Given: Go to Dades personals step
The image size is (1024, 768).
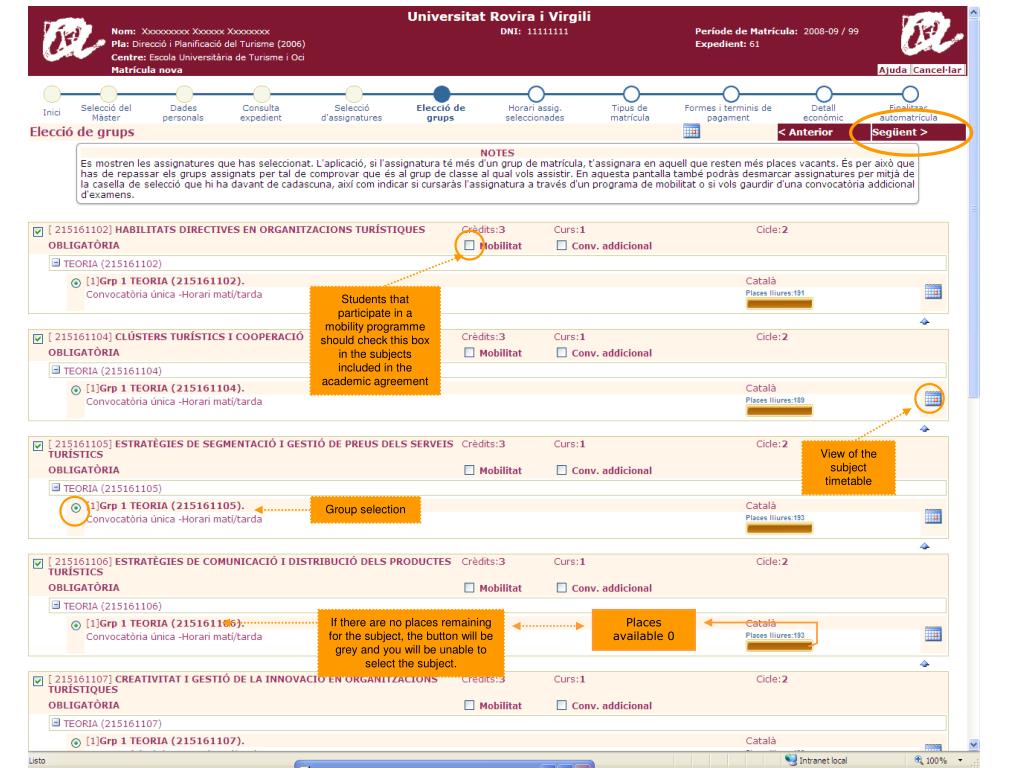Looking at the screenshot, I should tap(185, 94).
